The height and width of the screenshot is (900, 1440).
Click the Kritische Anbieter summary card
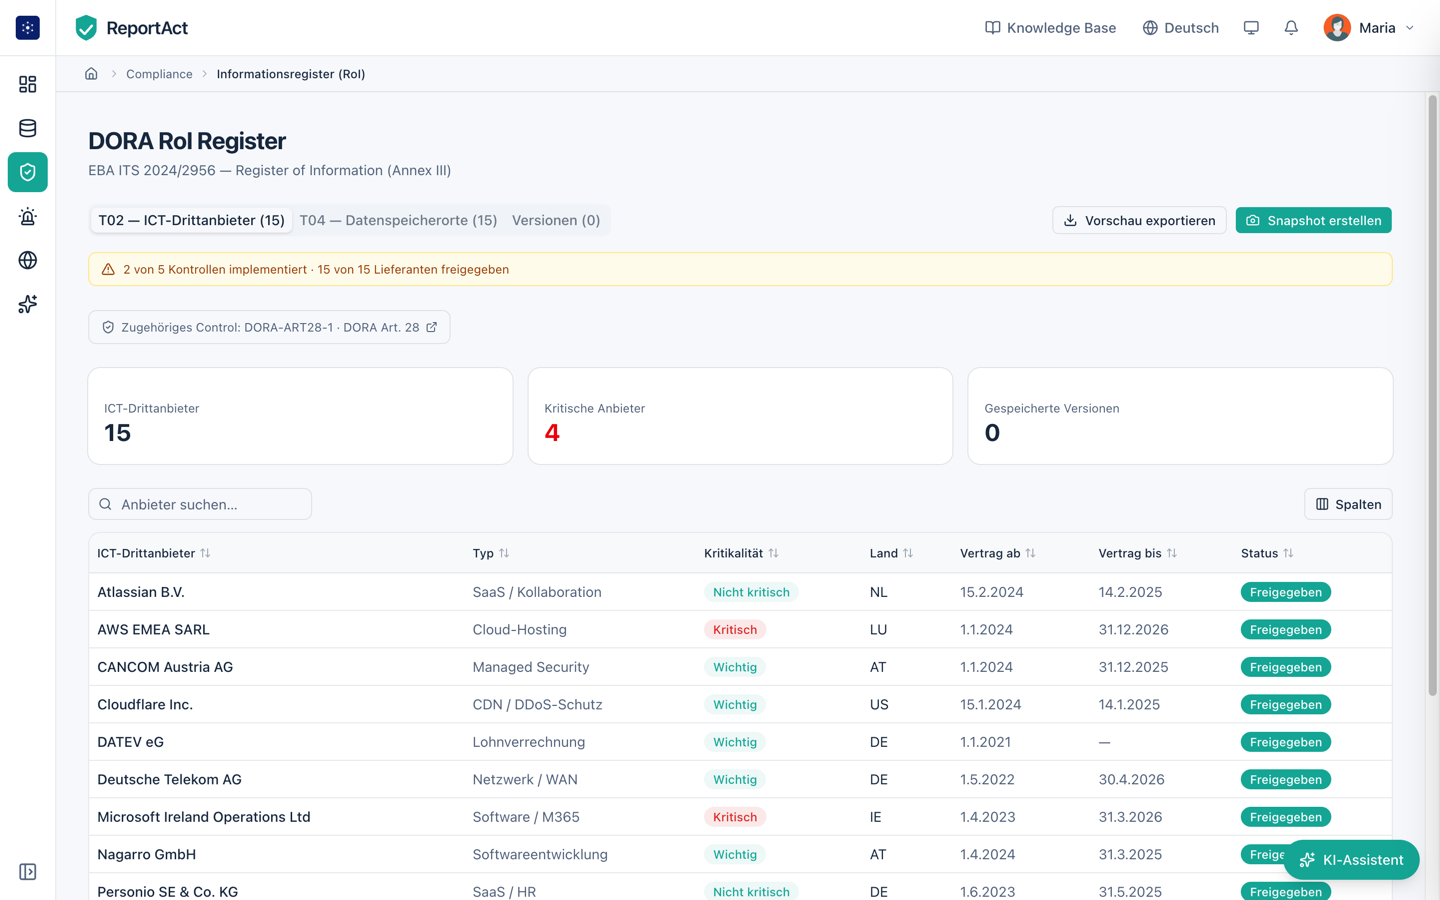point(740,416)
